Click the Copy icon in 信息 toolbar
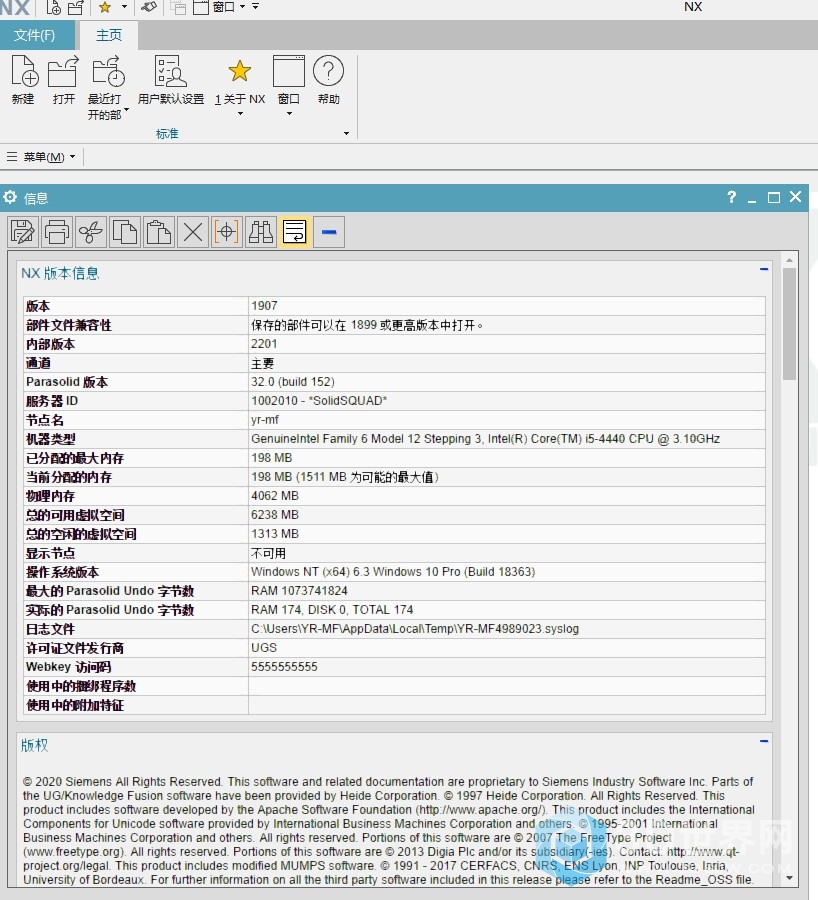 coord(125,232)
